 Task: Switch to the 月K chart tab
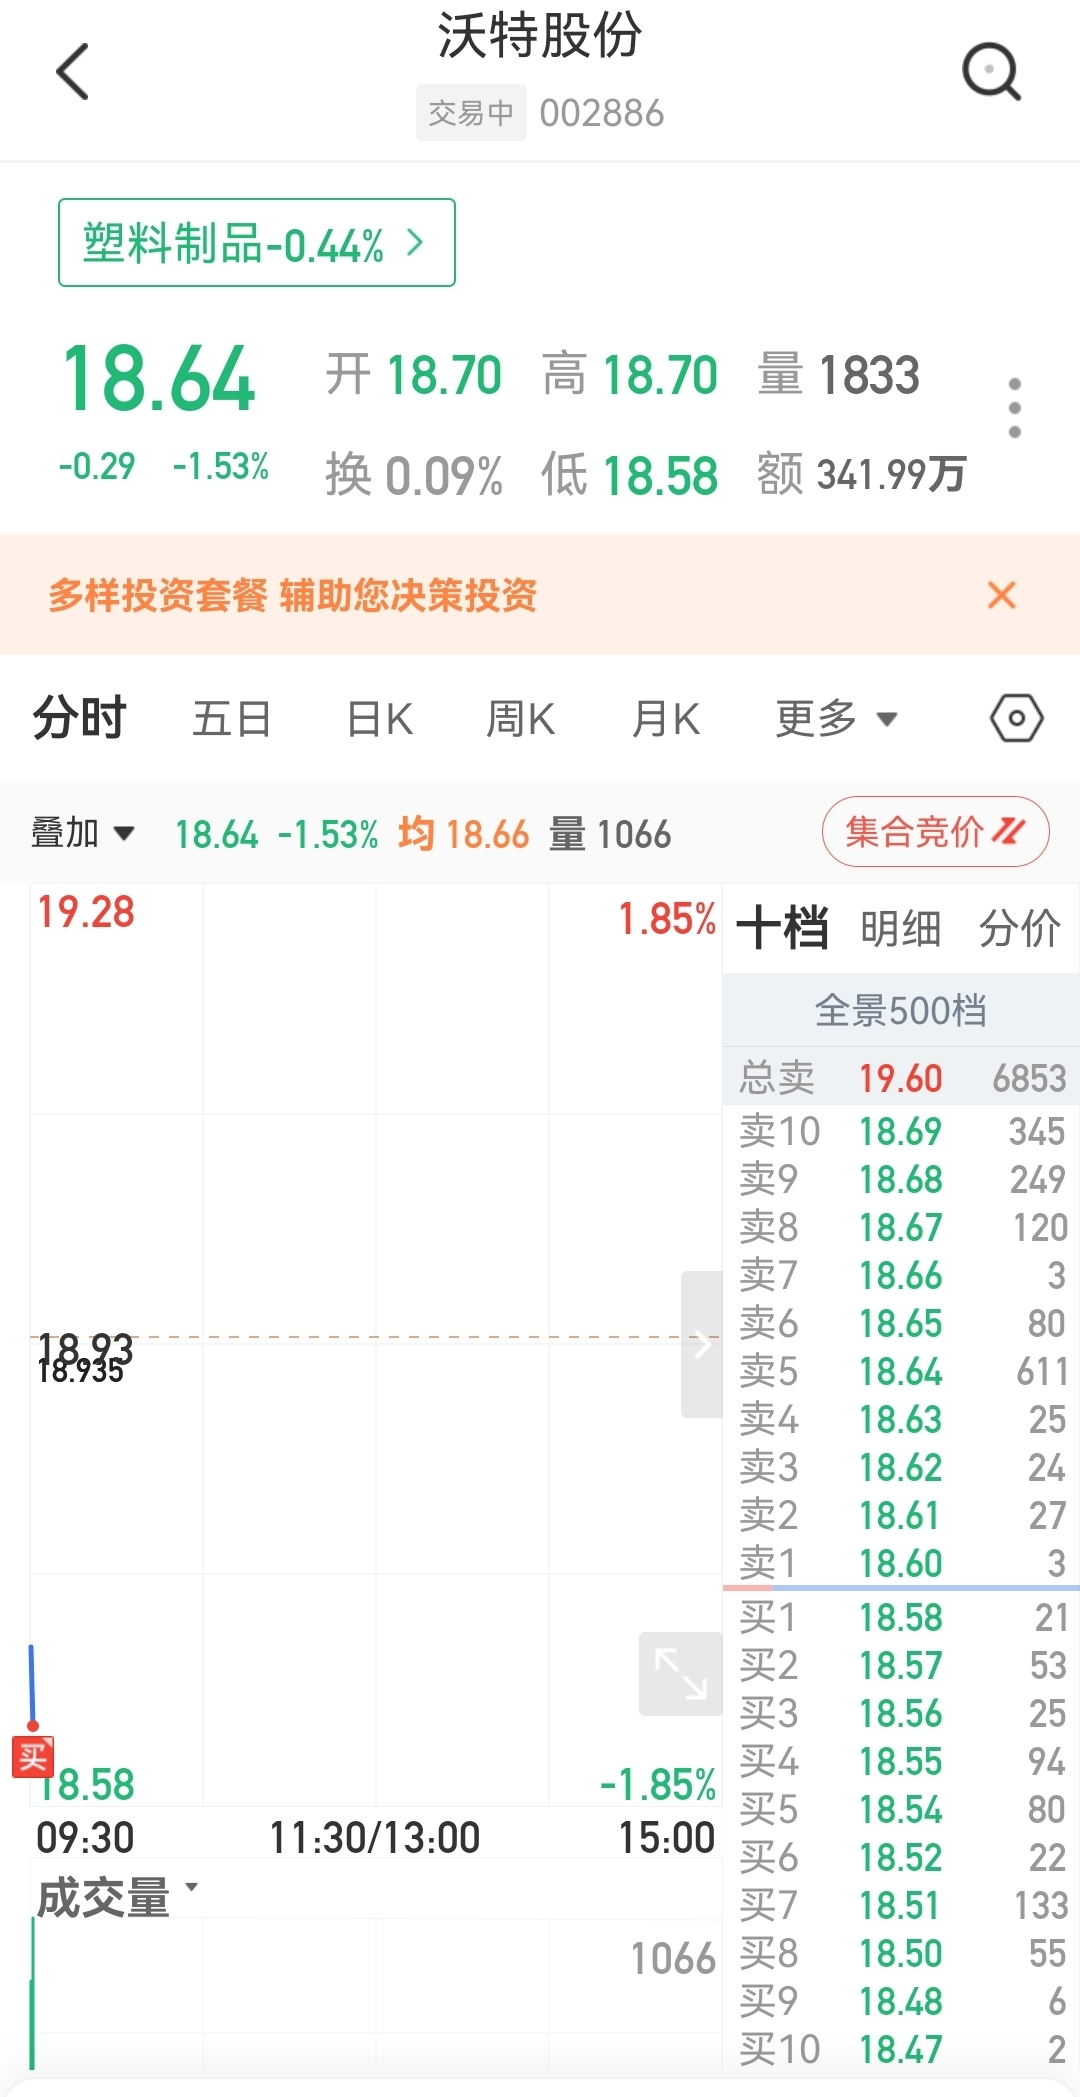pyautogui.click(x=666, y=718)
